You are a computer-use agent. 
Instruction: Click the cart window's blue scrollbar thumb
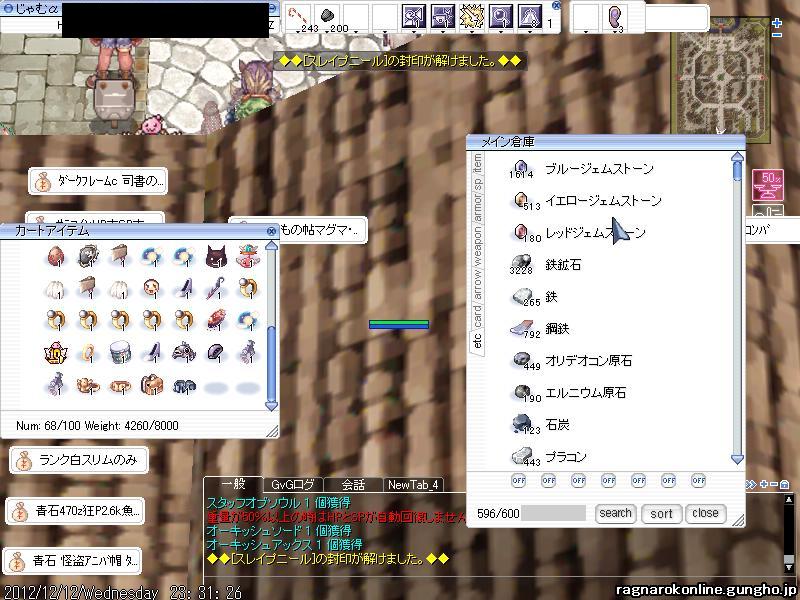point(271,363)
